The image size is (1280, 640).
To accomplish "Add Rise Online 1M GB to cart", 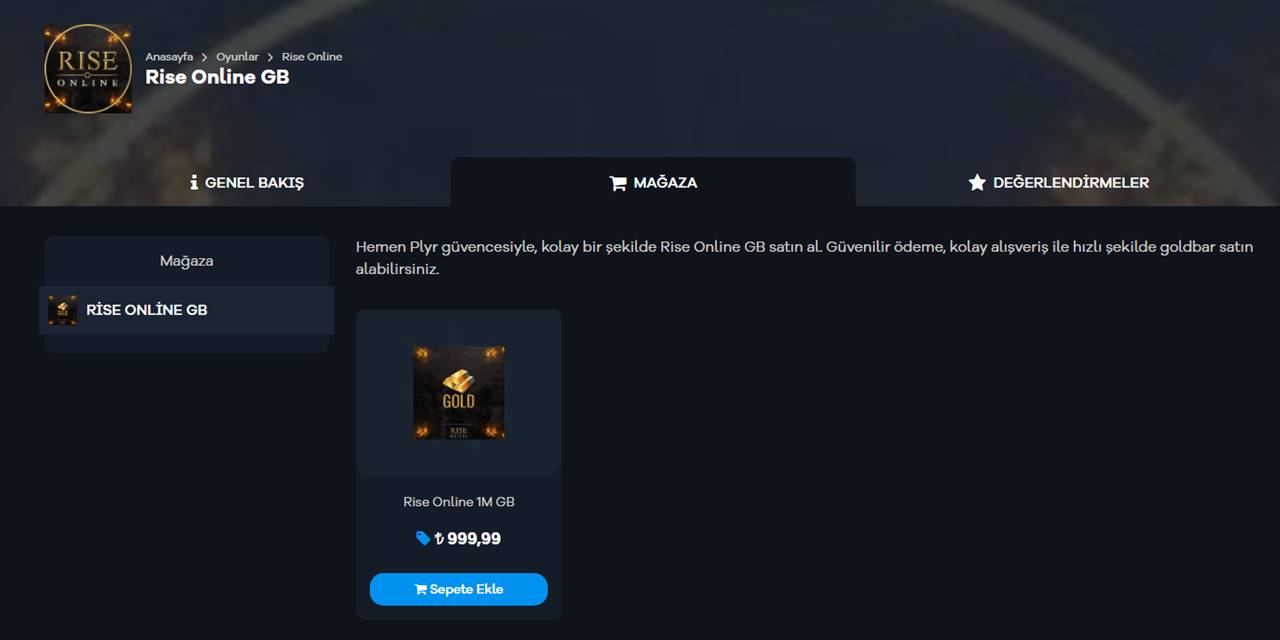I will click(459, 589).
